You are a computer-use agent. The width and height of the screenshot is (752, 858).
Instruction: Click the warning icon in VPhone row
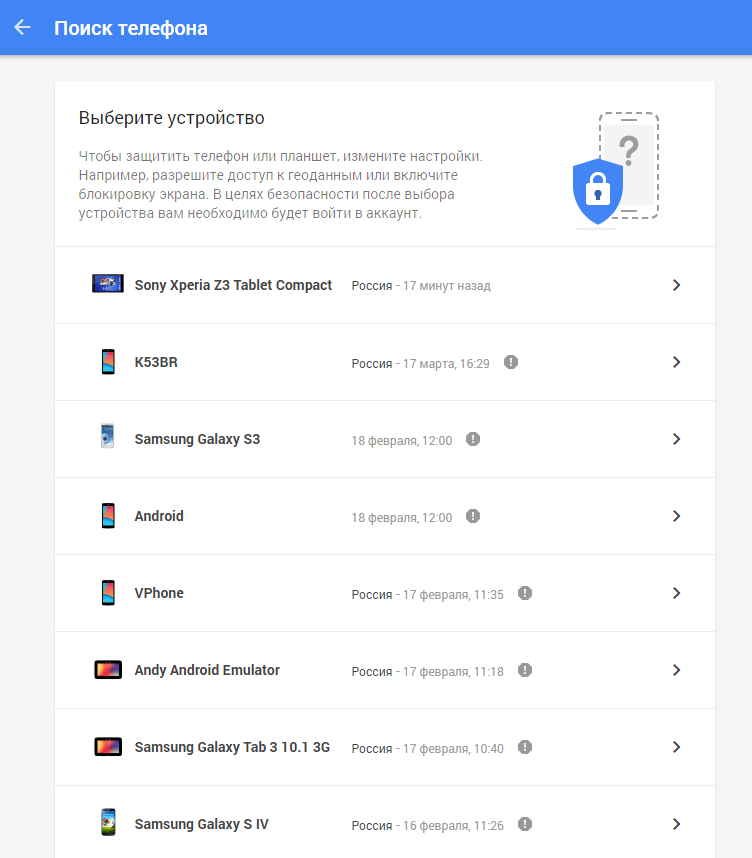(x=525, y=593)
